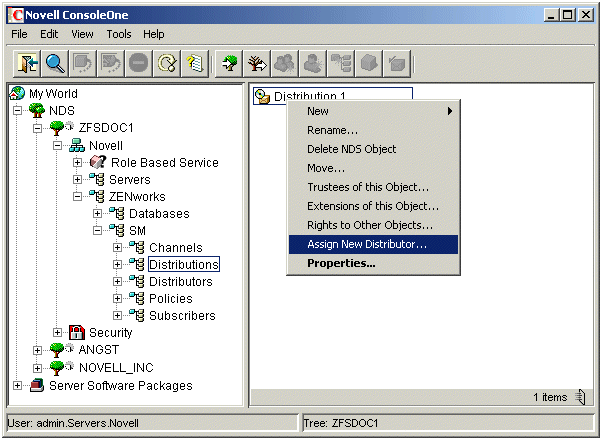Click the first grayed-out window toolbar icon
The height and width of the screenshot is (440, 603).
click(83, 63)
